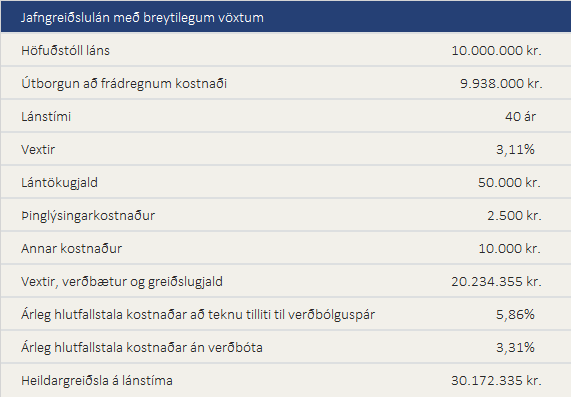This screenshot has height=397, width=571.
Task: Select the 'Lánstími' row label
Action: pos(46,117)
